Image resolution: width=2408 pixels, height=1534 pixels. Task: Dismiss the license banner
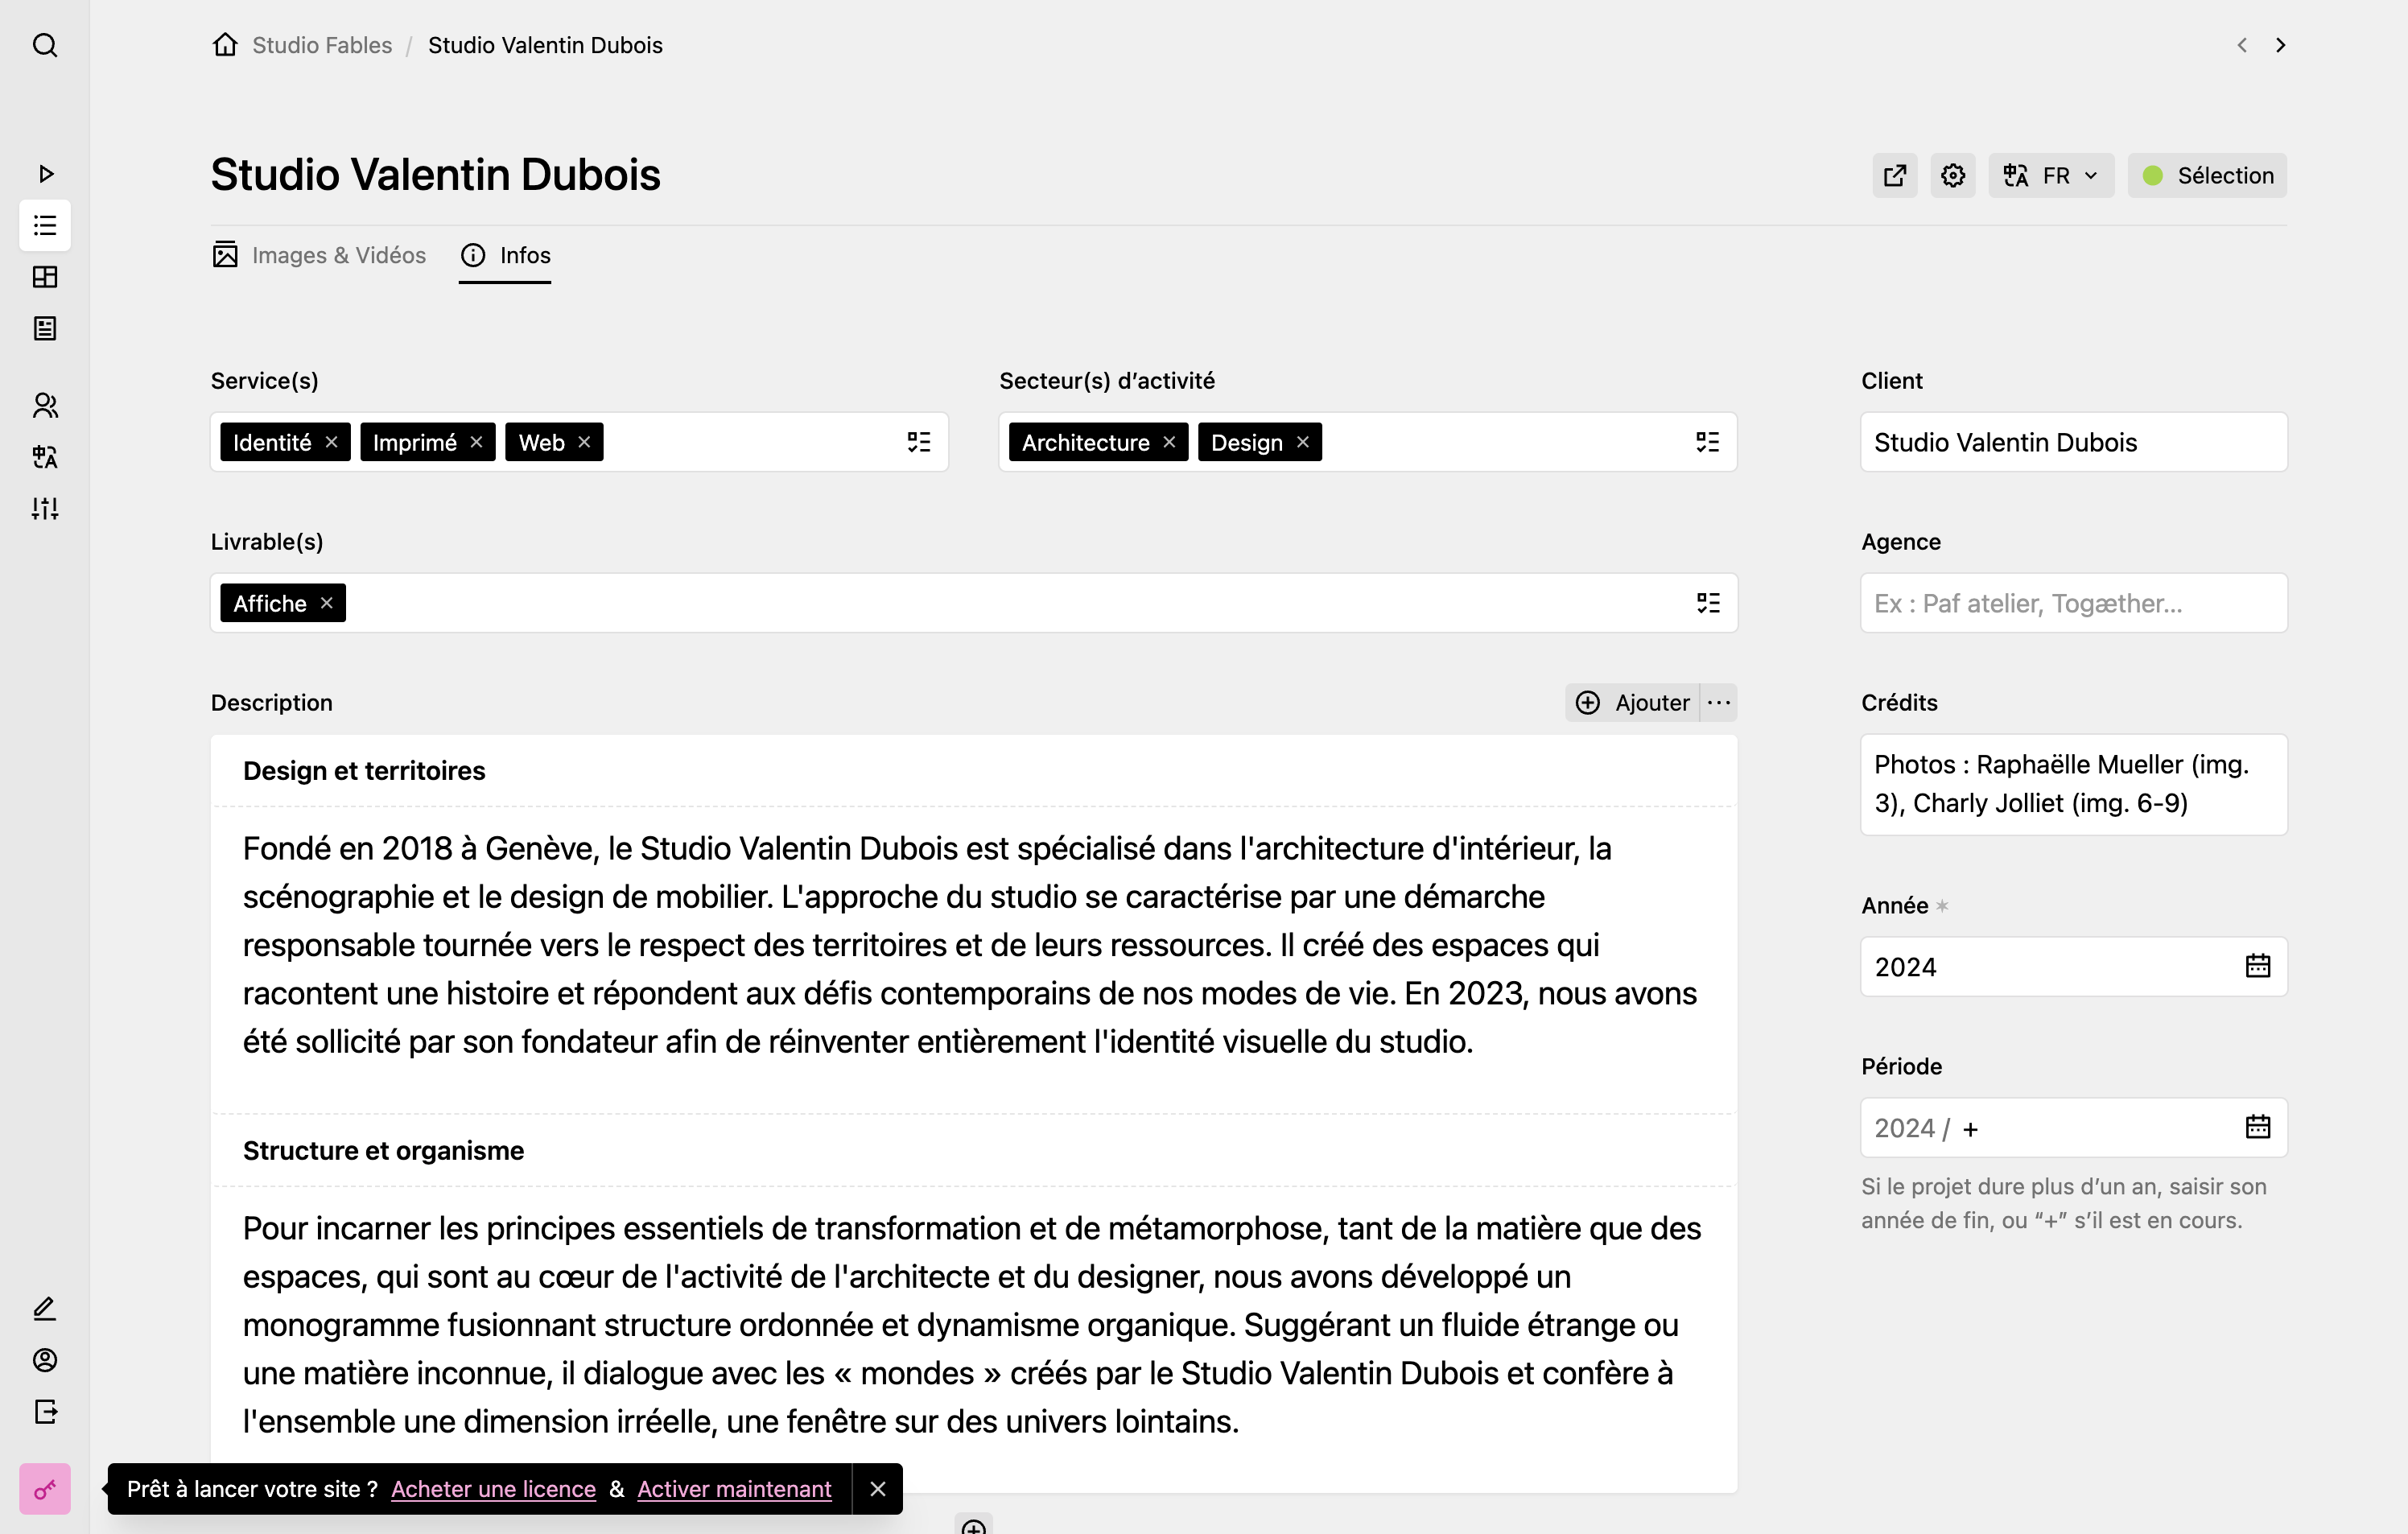point(878,1489)
